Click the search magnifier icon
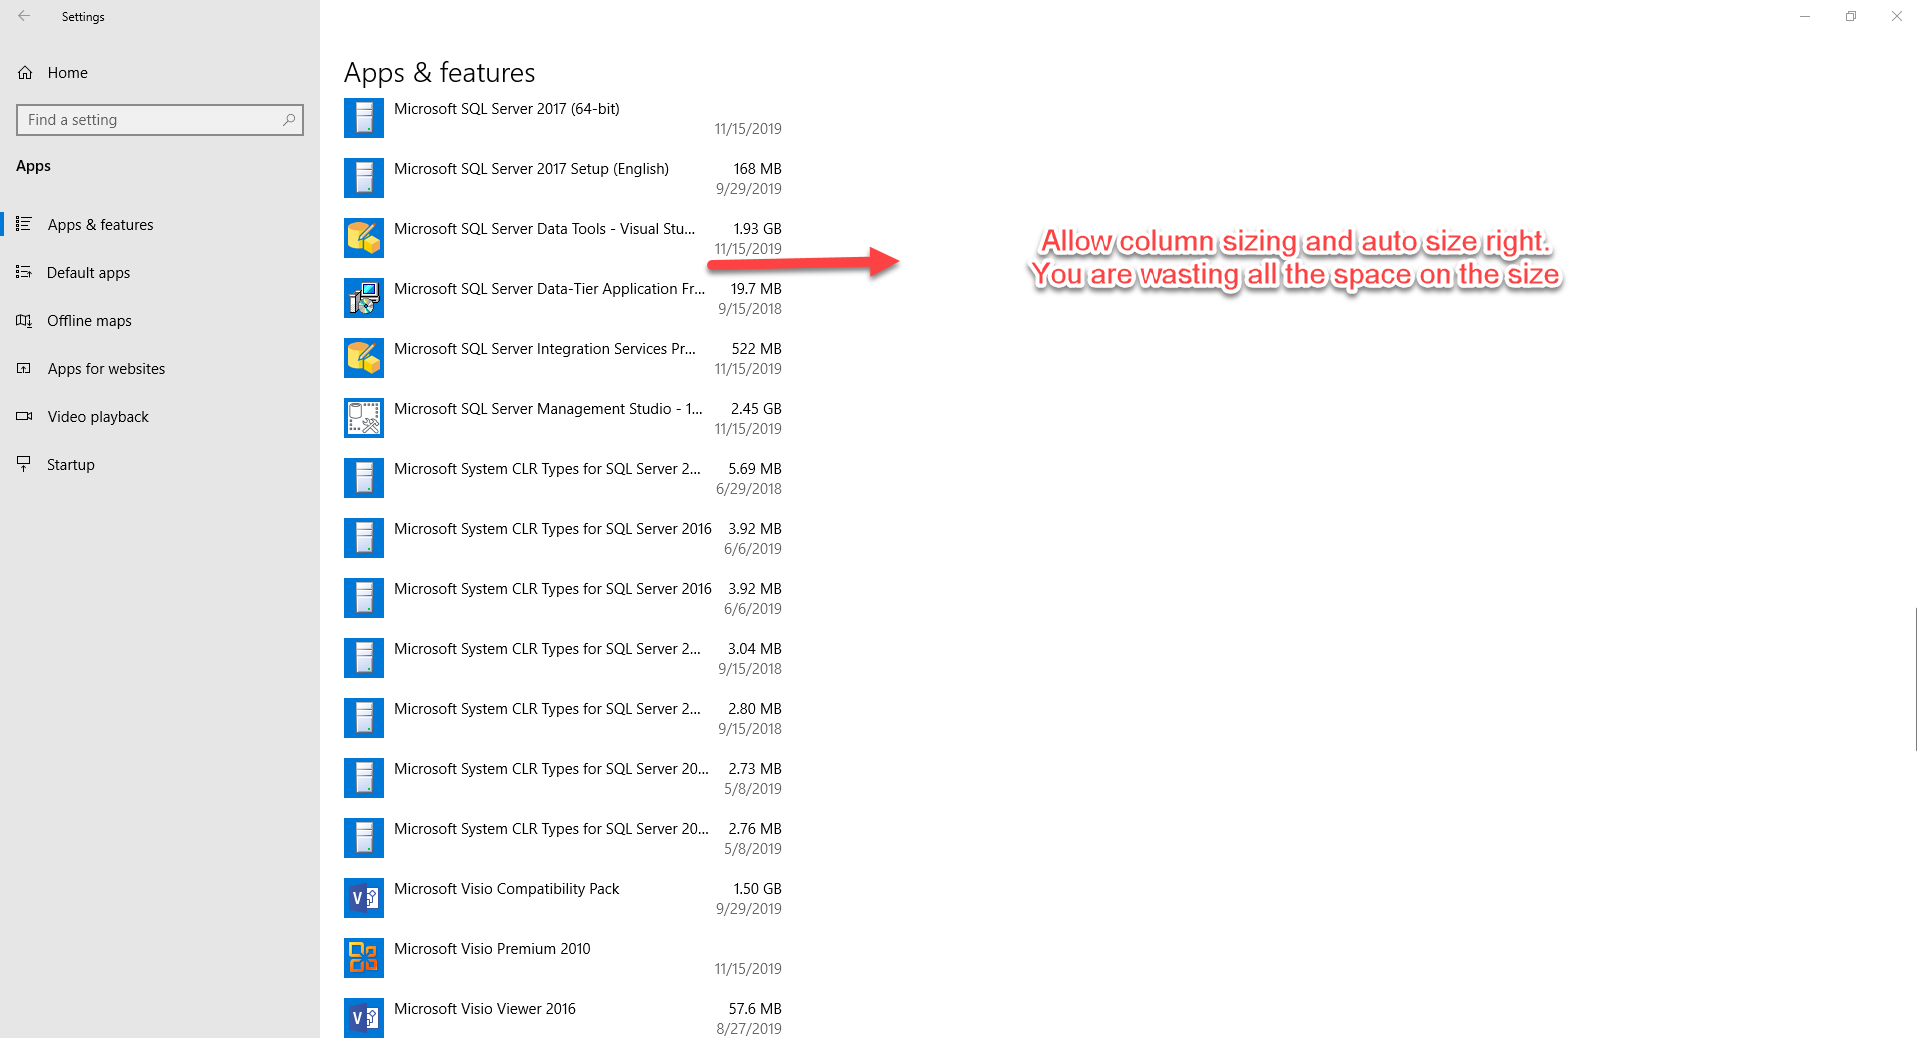 pos(289,120)
